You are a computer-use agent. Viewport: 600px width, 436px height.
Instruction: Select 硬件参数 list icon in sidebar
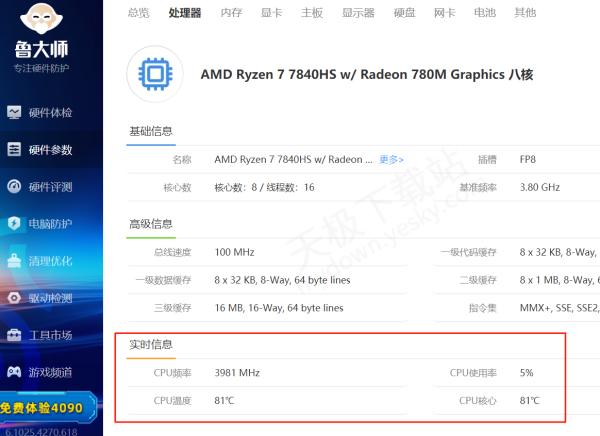pos(14,149)
